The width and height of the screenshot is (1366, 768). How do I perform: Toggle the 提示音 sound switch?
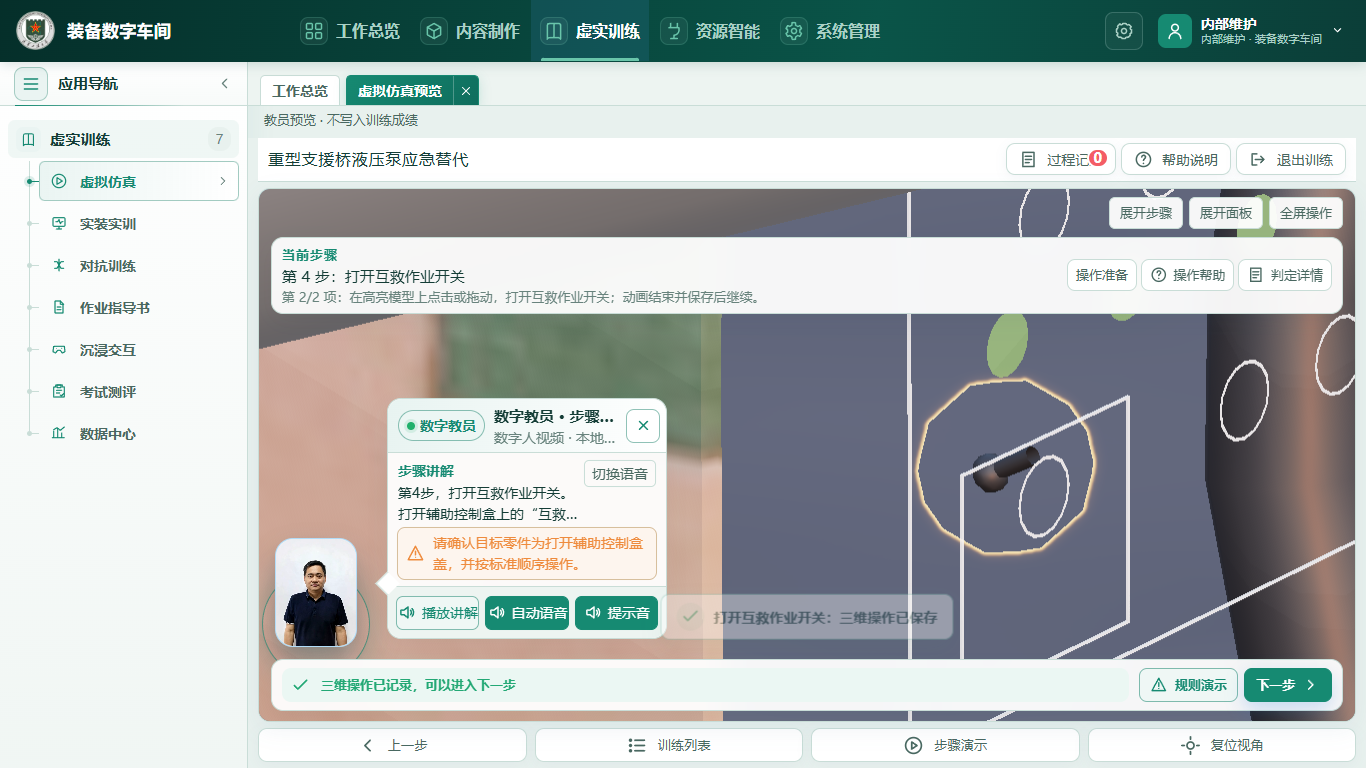point(617,613)
